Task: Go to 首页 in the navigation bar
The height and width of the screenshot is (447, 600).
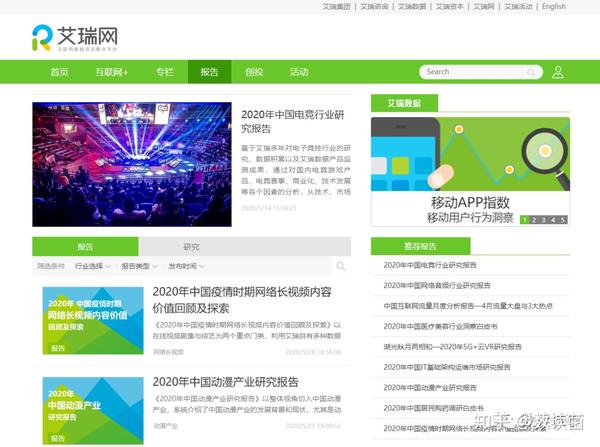Action: 59,72
